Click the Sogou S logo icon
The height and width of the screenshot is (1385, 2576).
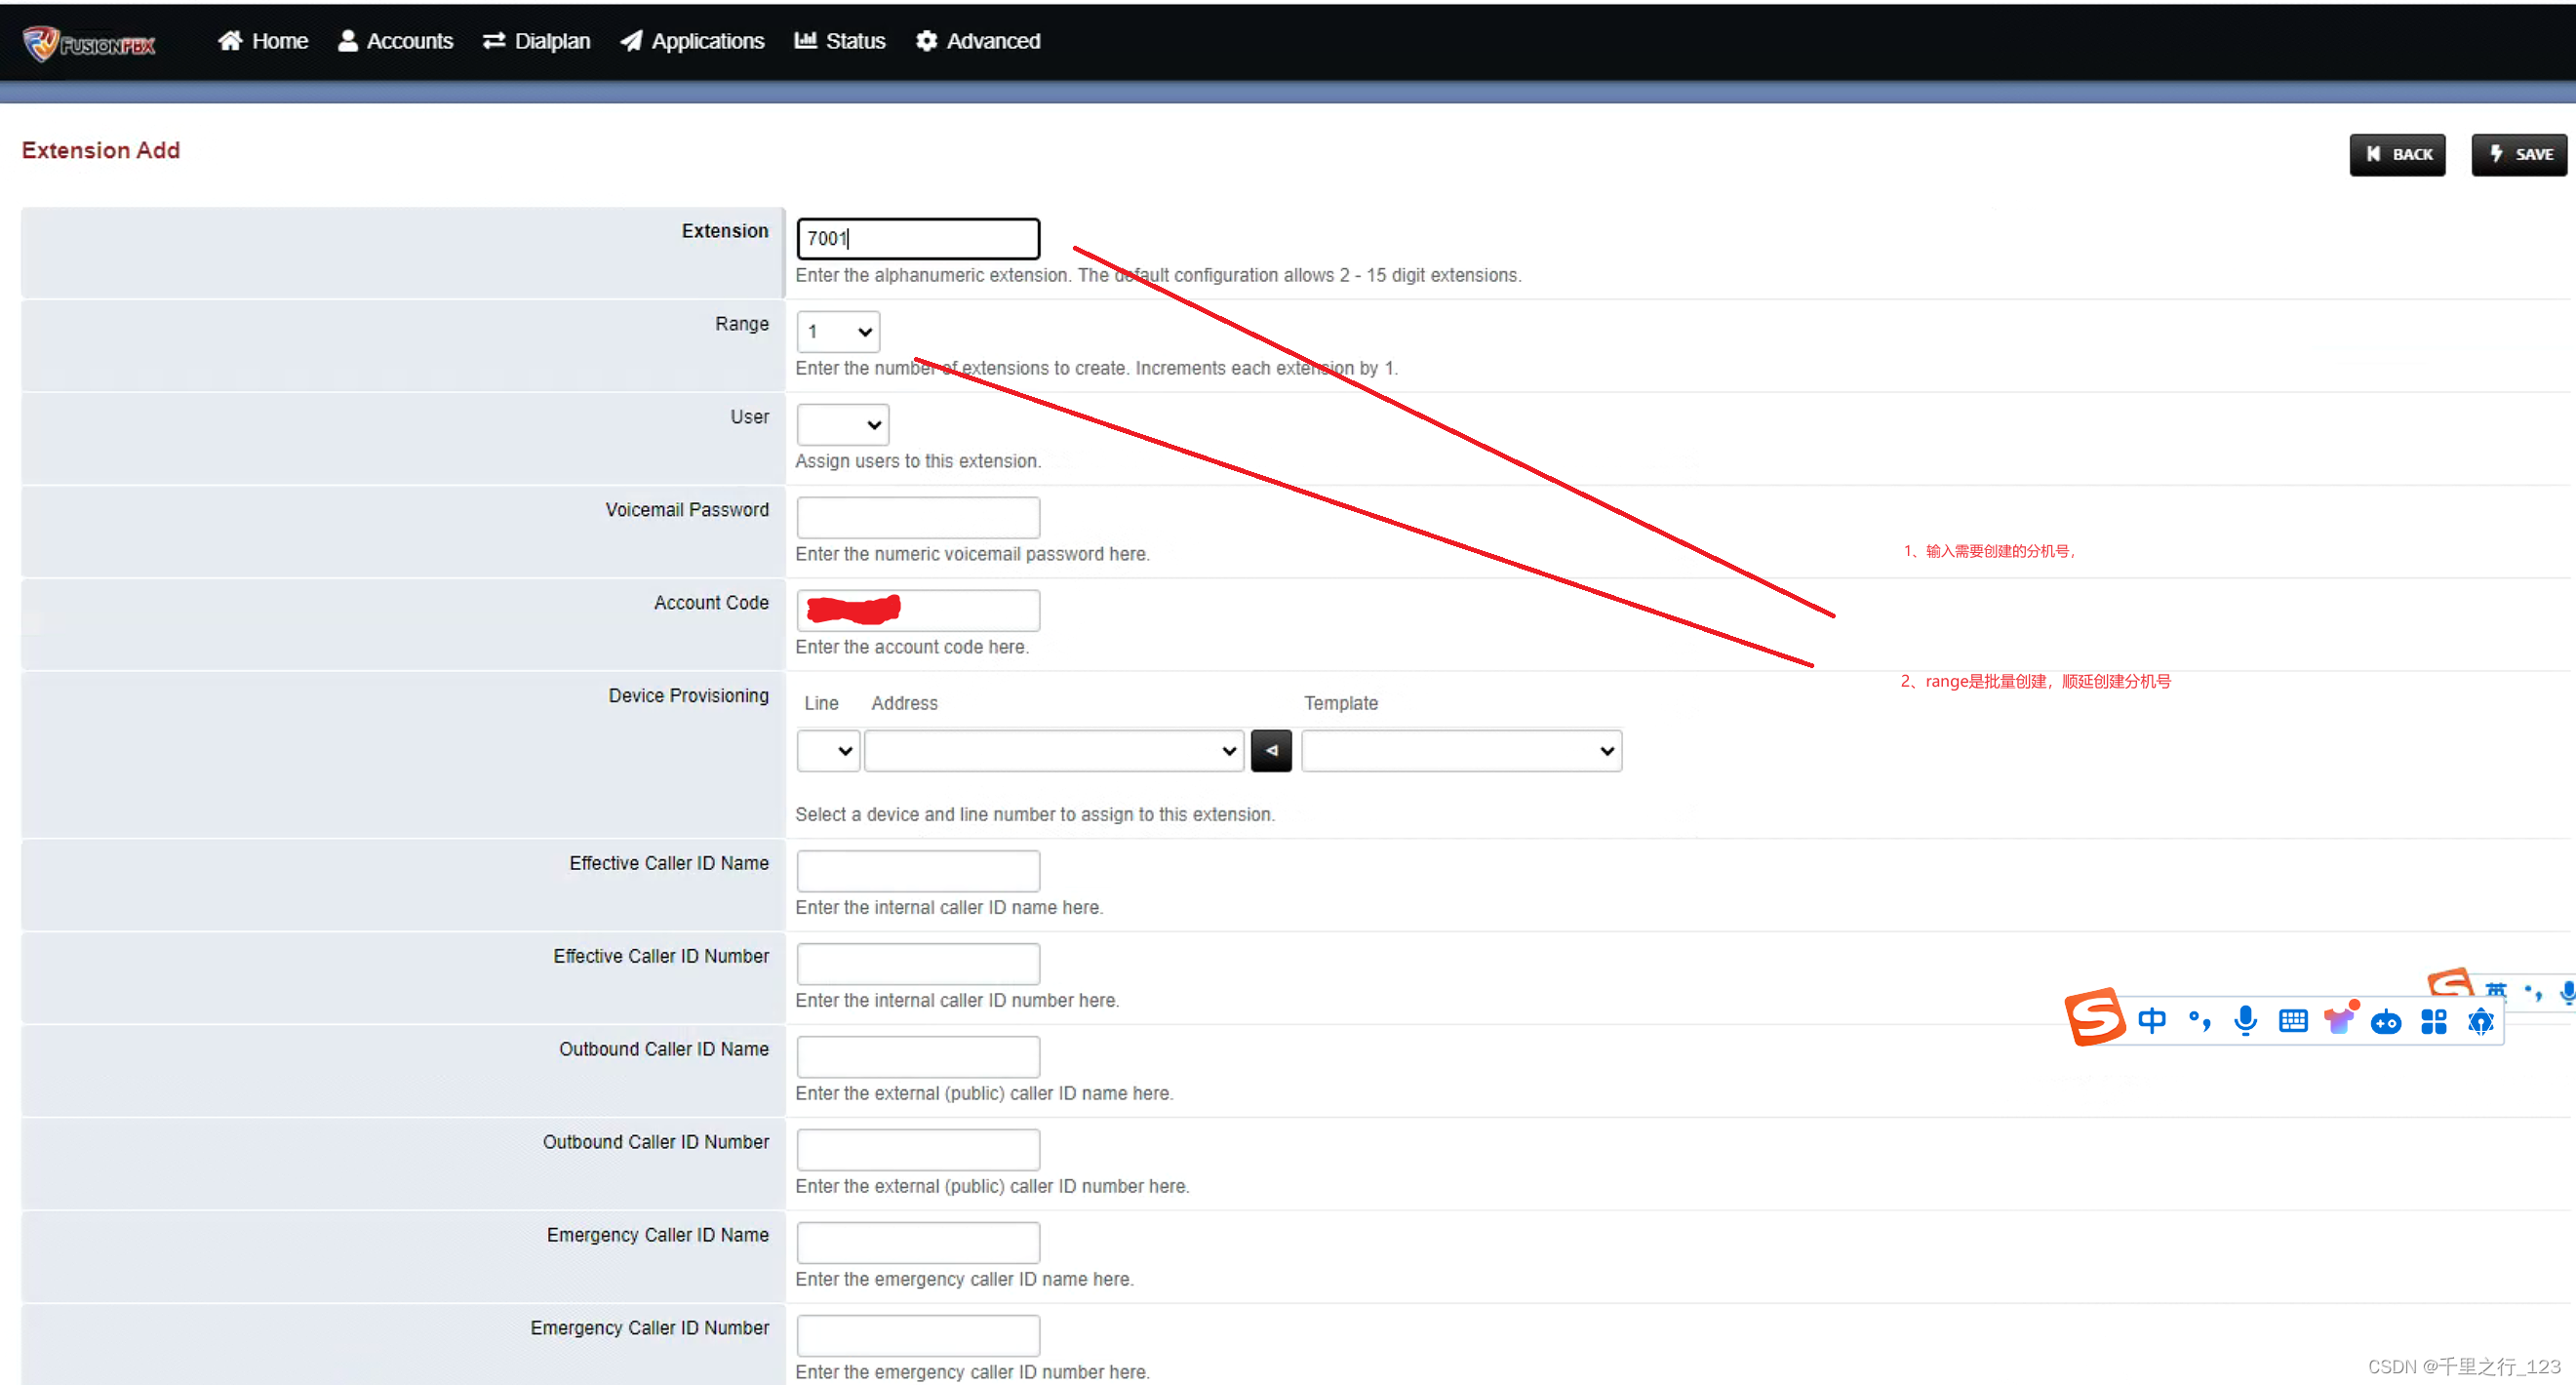[x=2094, y=1017]
